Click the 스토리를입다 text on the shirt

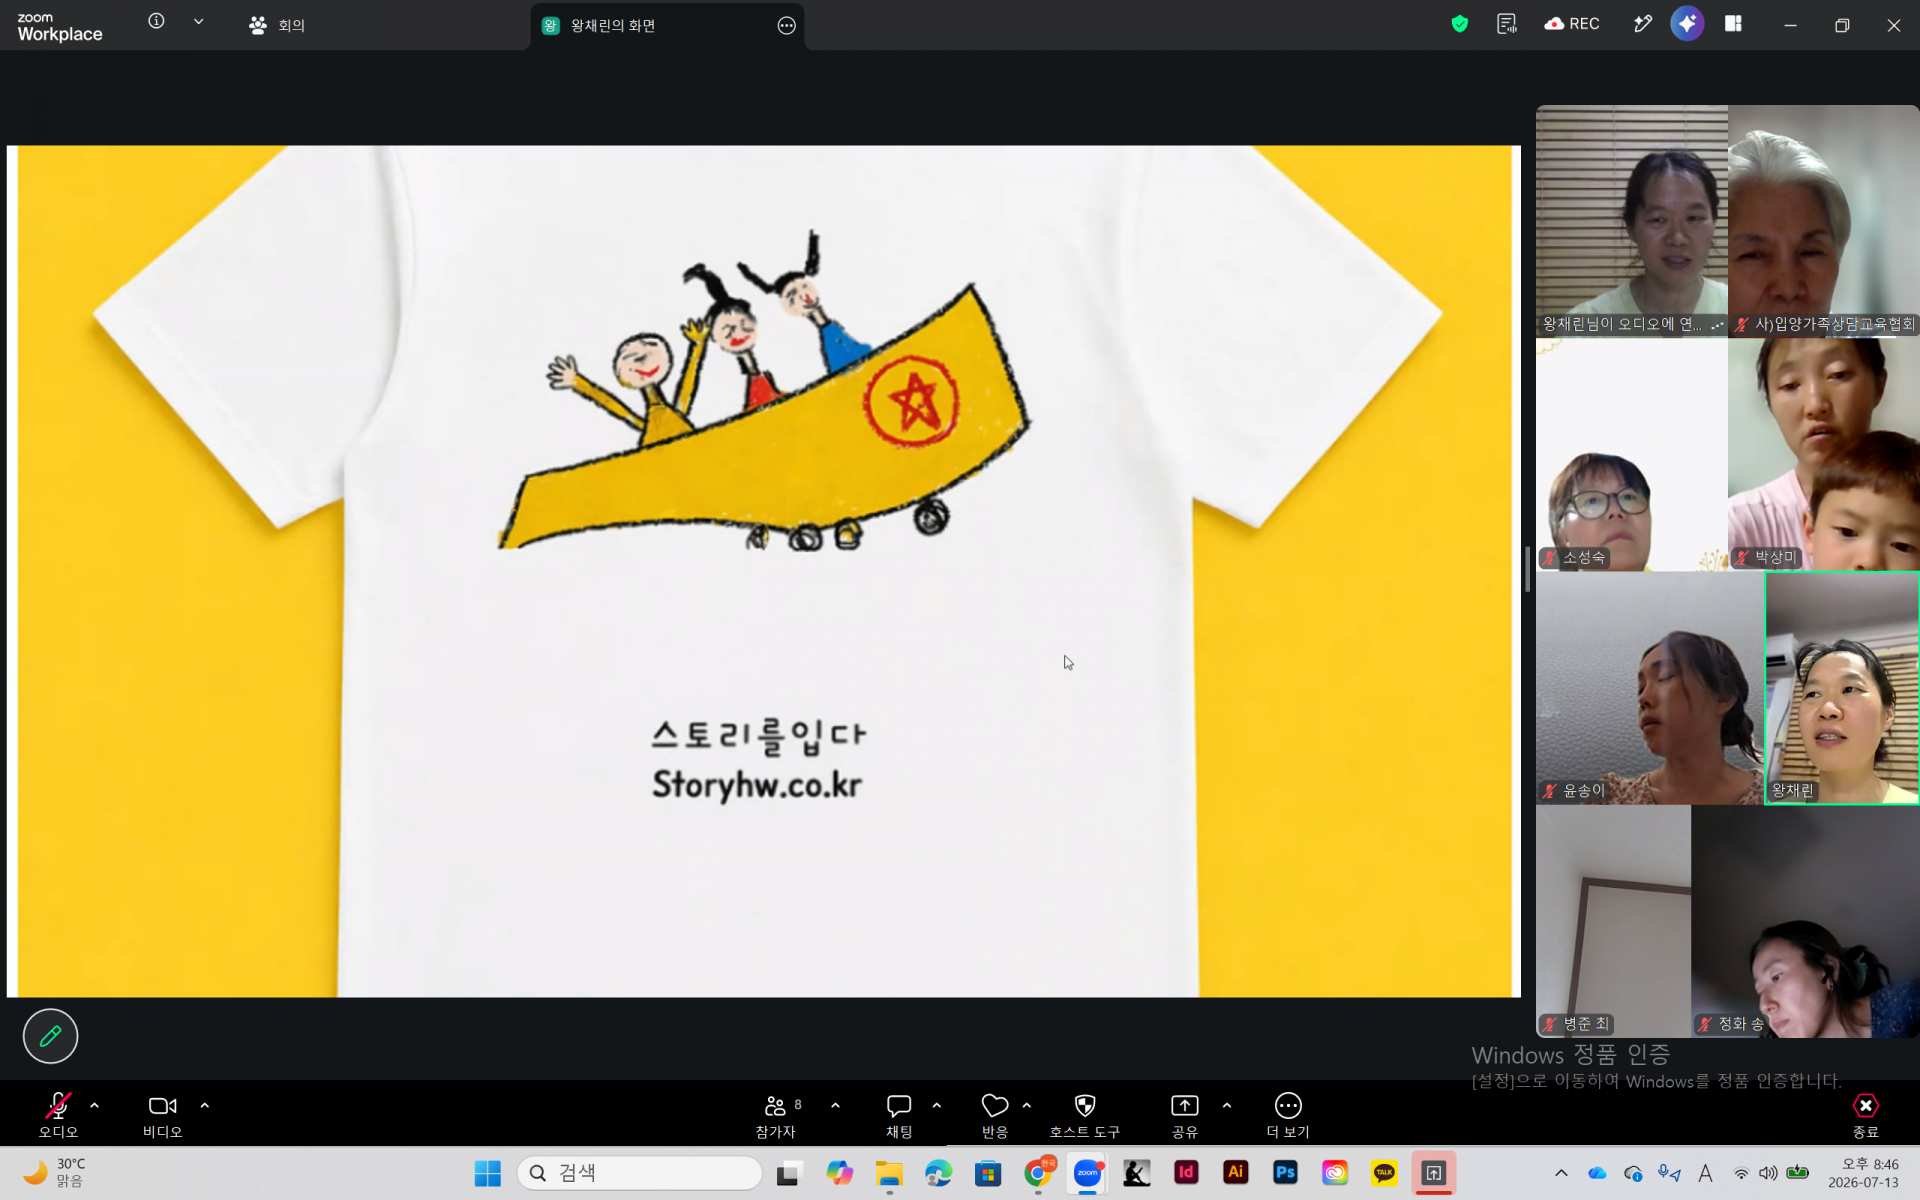758,736
